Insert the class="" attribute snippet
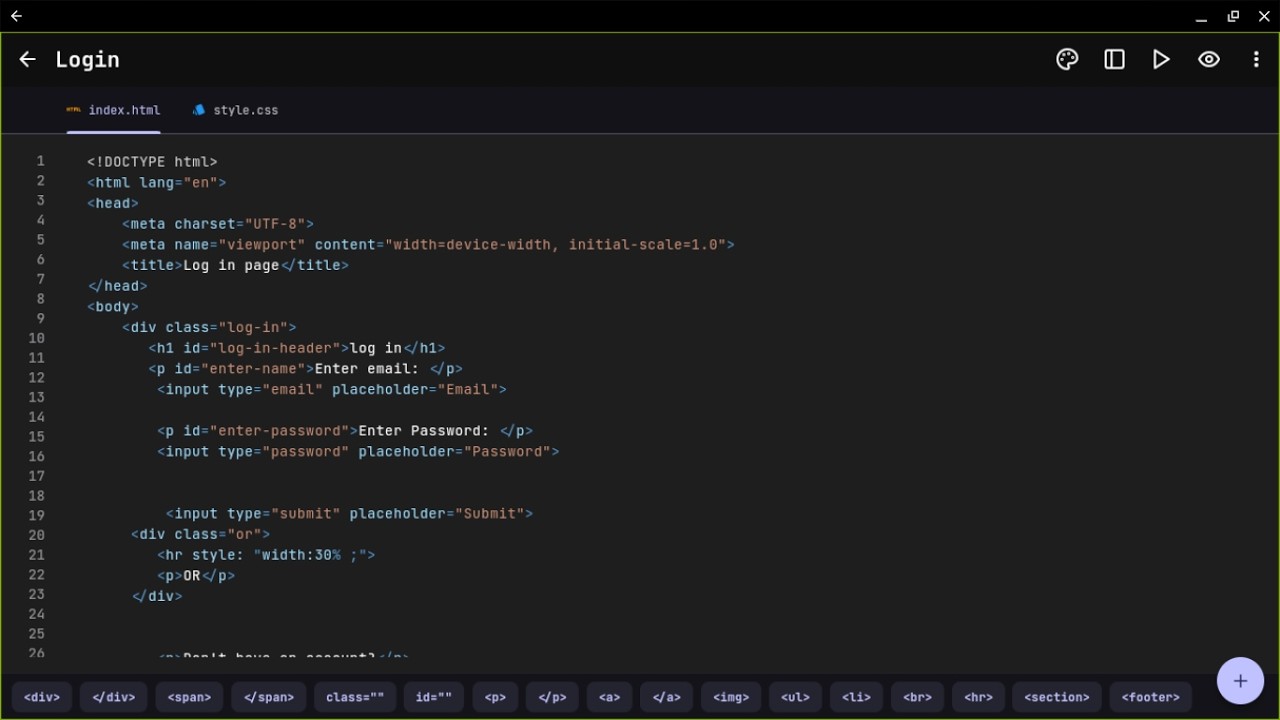The width and height of the screenshot is (1280, 720). click(355, 697)
